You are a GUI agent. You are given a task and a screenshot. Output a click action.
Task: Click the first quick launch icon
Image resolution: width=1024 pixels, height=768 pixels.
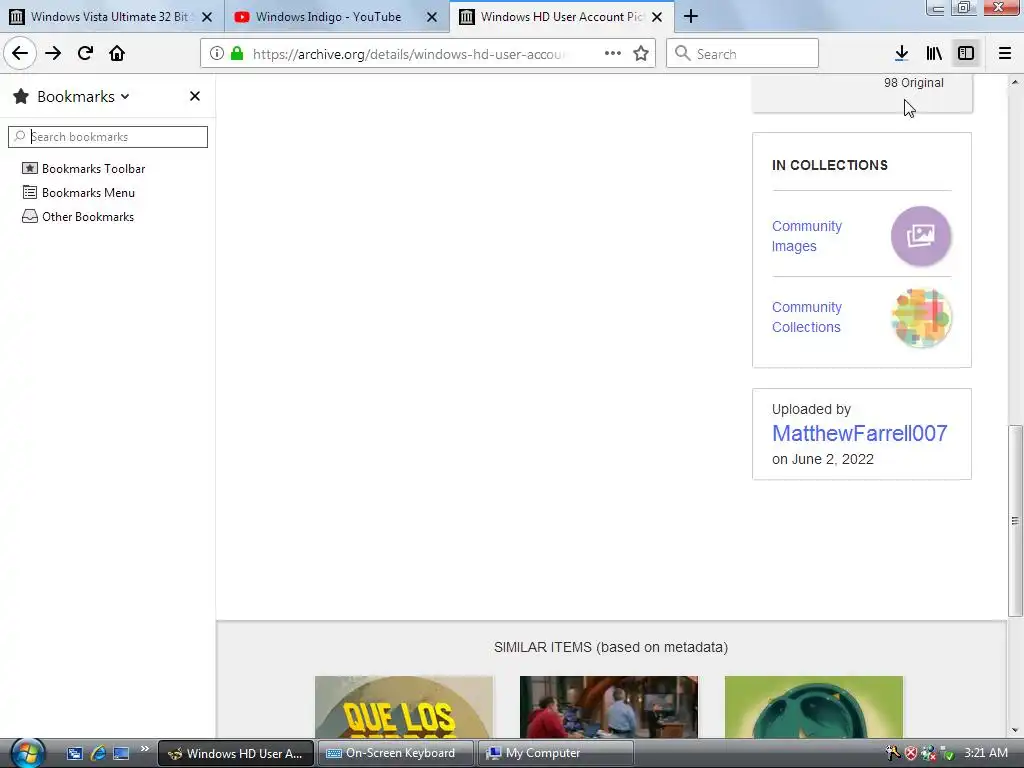pyautogui.click(x=74, y=753)
